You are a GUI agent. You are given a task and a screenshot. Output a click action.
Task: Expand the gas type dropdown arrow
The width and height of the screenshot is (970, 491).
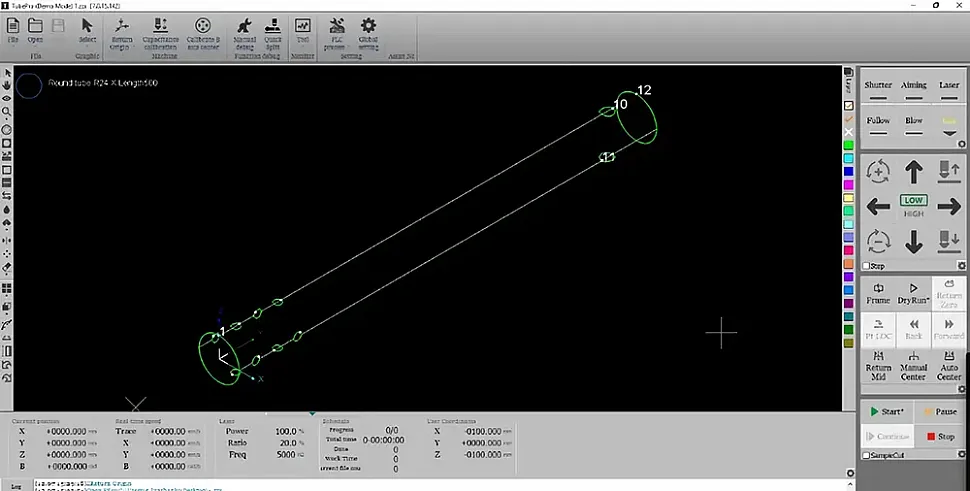pyautogui.click(x=949, y=134)
